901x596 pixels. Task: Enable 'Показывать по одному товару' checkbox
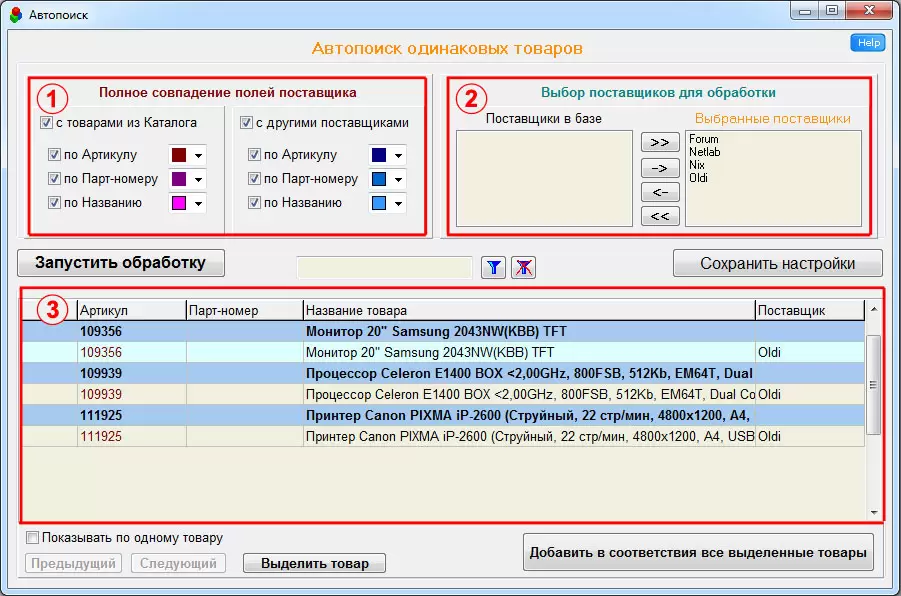(x=32, y=538)
